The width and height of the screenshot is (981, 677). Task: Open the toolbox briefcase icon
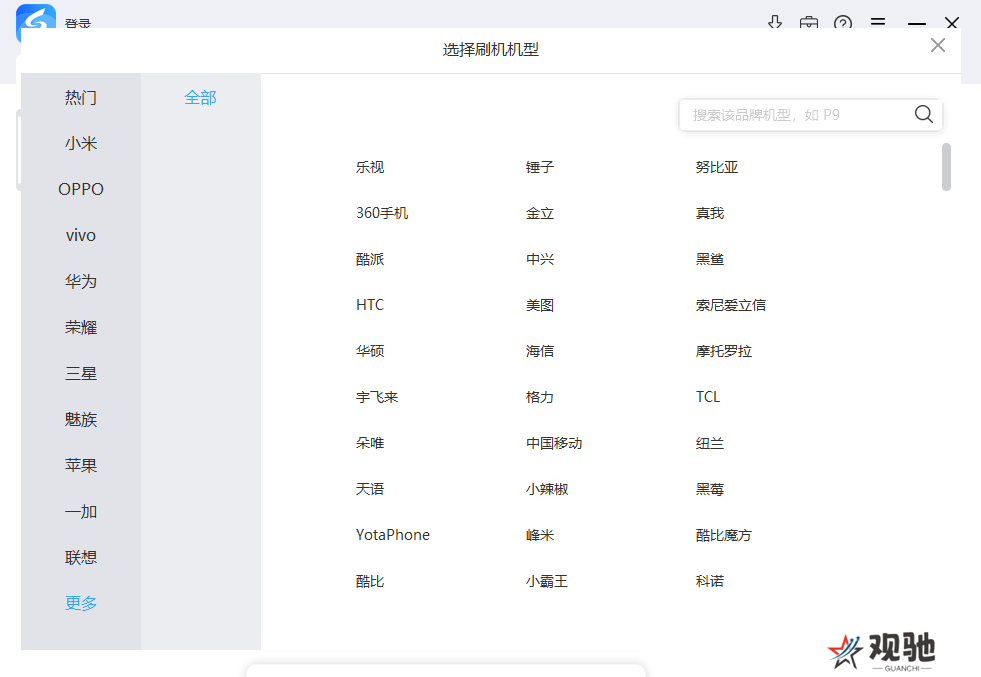809,23
